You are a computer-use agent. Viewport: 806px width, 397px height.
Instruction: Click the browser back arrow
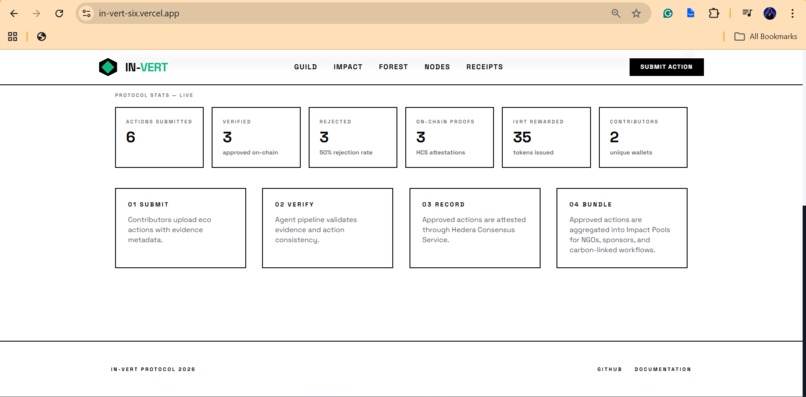[x=14, y=14]
